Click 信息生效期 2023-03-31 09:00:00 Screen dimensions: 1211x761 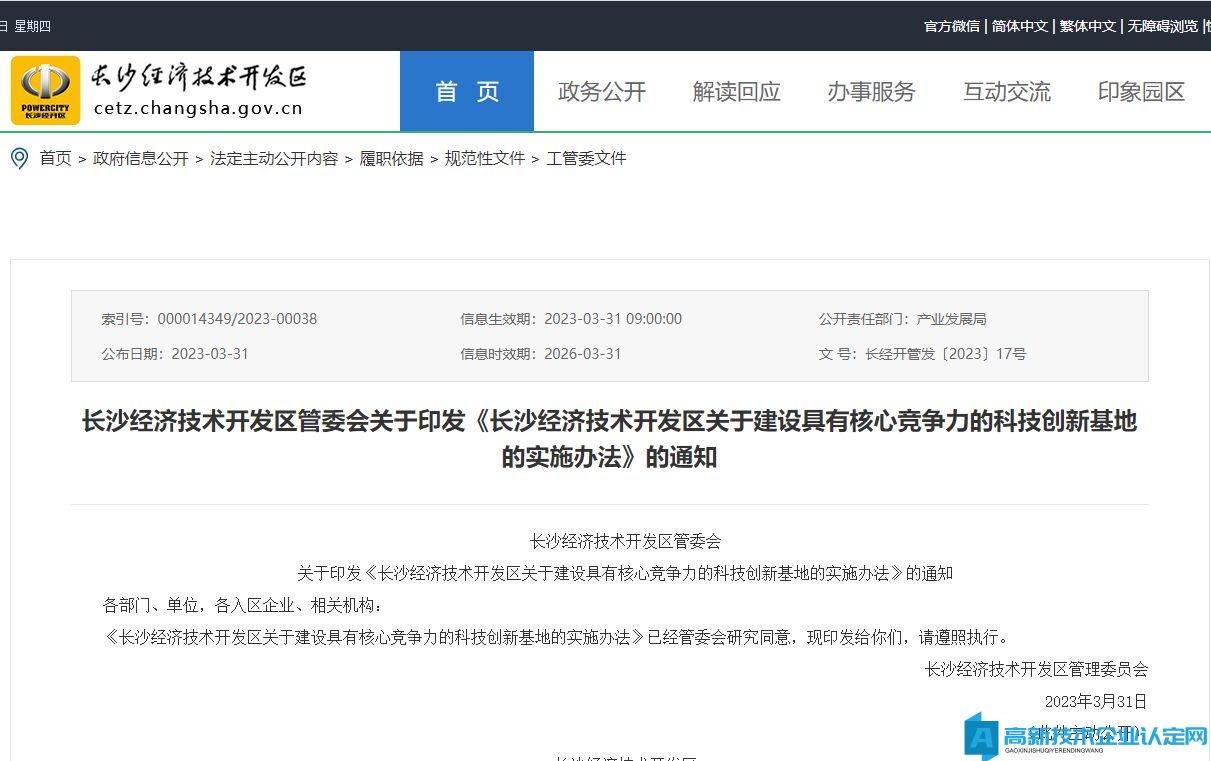click(x=571, y=319)
